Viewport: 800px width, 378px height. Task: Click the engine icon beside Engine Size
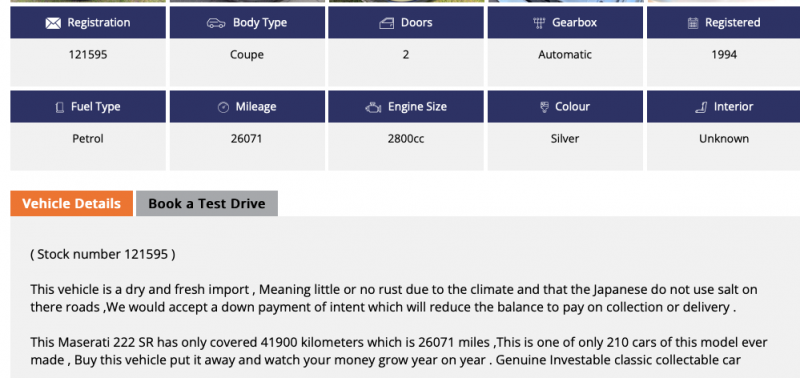pyautogui.click(x=373, y=107)
